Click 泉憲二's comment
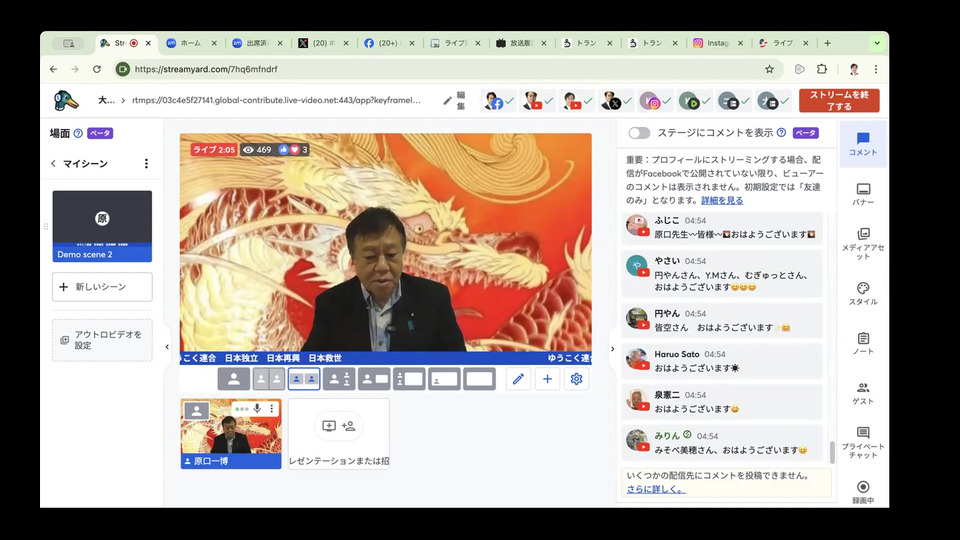The width and height of the screenshot is (960, 540). pos(722,402)
